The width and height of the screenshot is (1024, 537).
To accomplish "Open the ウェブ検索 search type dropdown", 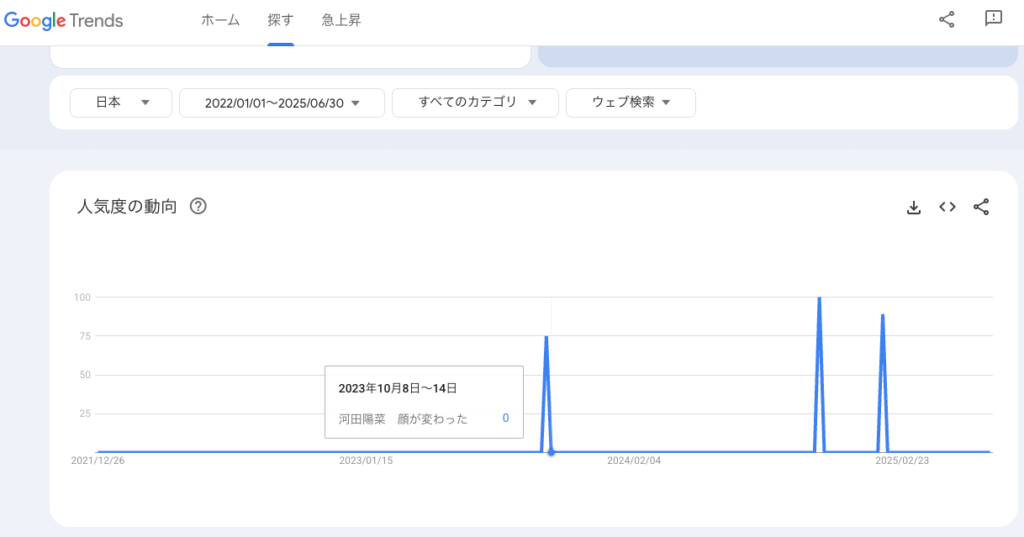I will [x=630, y=102].
